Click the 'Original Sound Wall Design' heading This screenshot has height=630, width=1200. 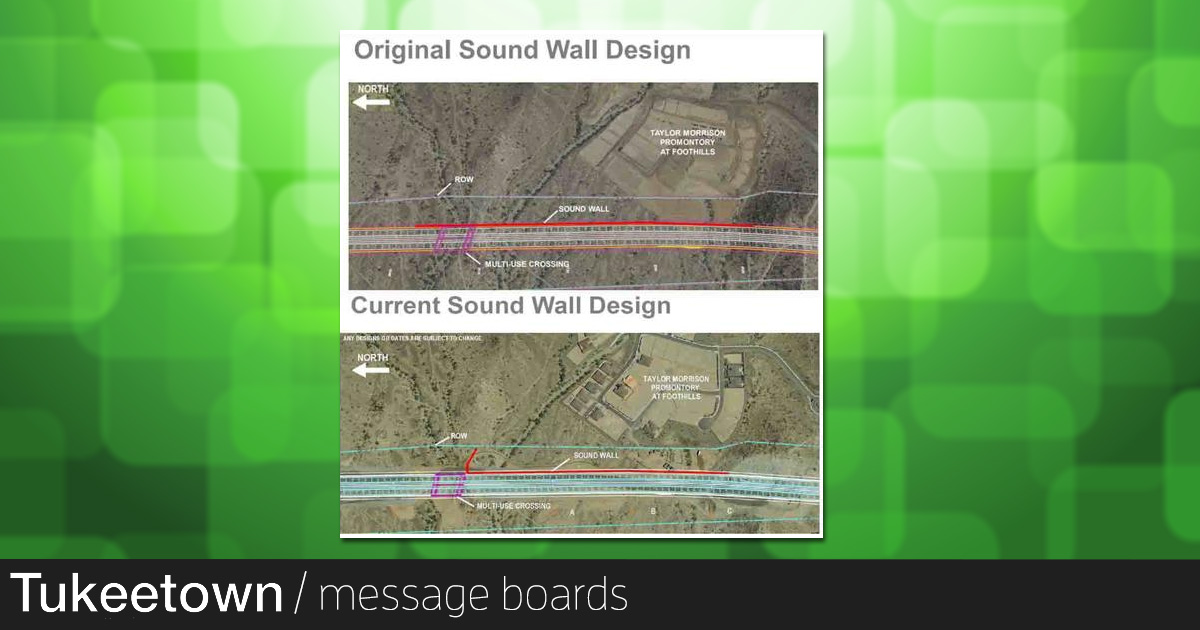pos(521,50)
